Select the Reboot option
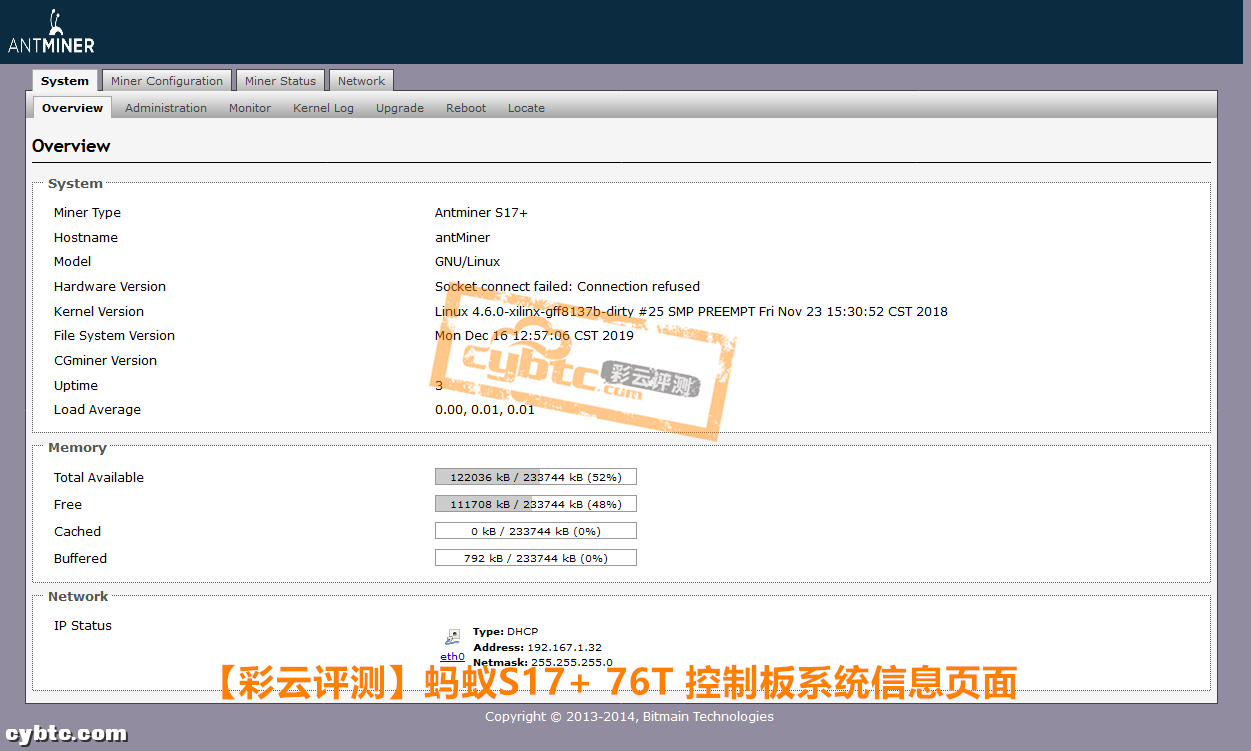Viewport: 1251px width, 751px height. (466, 107)
